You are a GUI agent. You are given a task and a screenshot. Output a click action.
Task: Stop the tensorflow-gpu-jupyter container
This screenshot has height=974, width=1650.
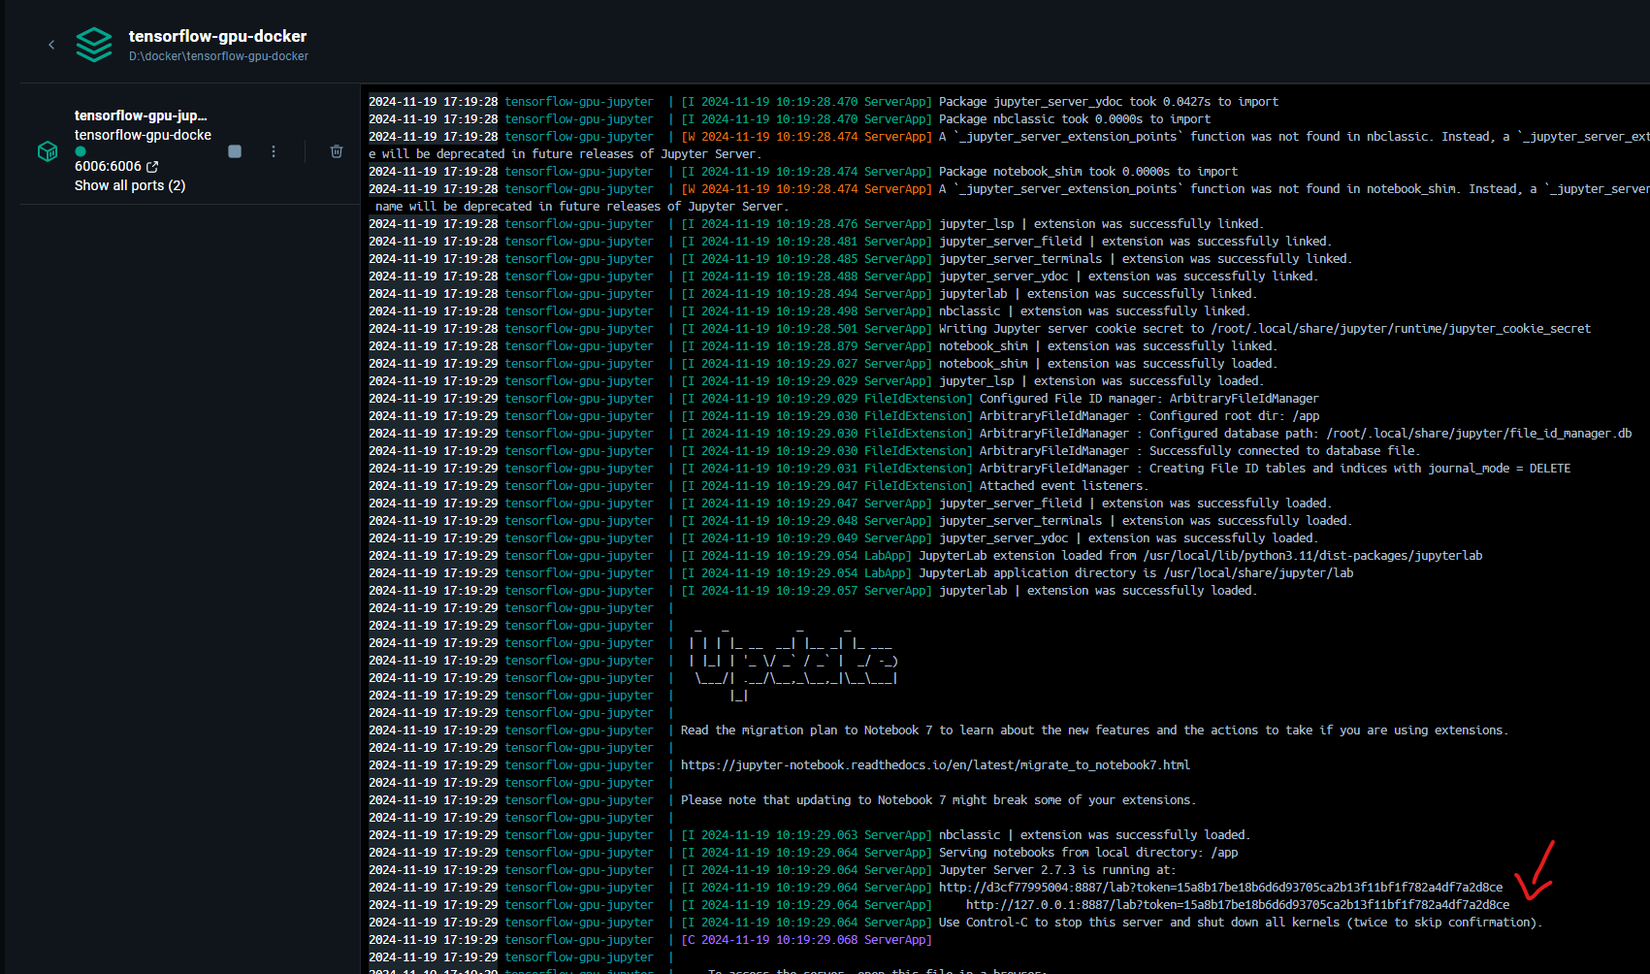tap(235, 151)
